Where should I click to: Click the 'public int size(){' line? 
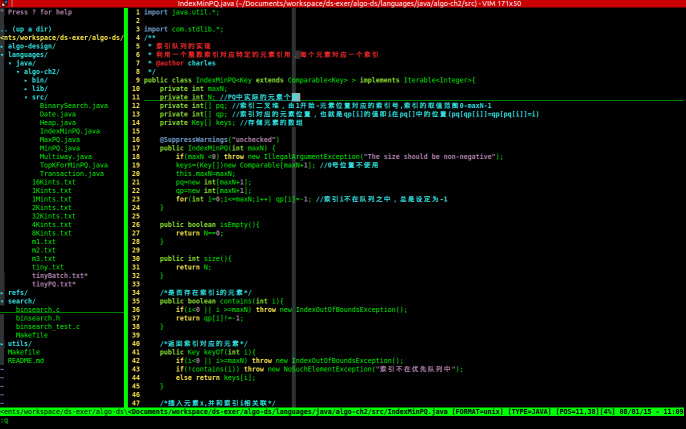tap(196, 258)
